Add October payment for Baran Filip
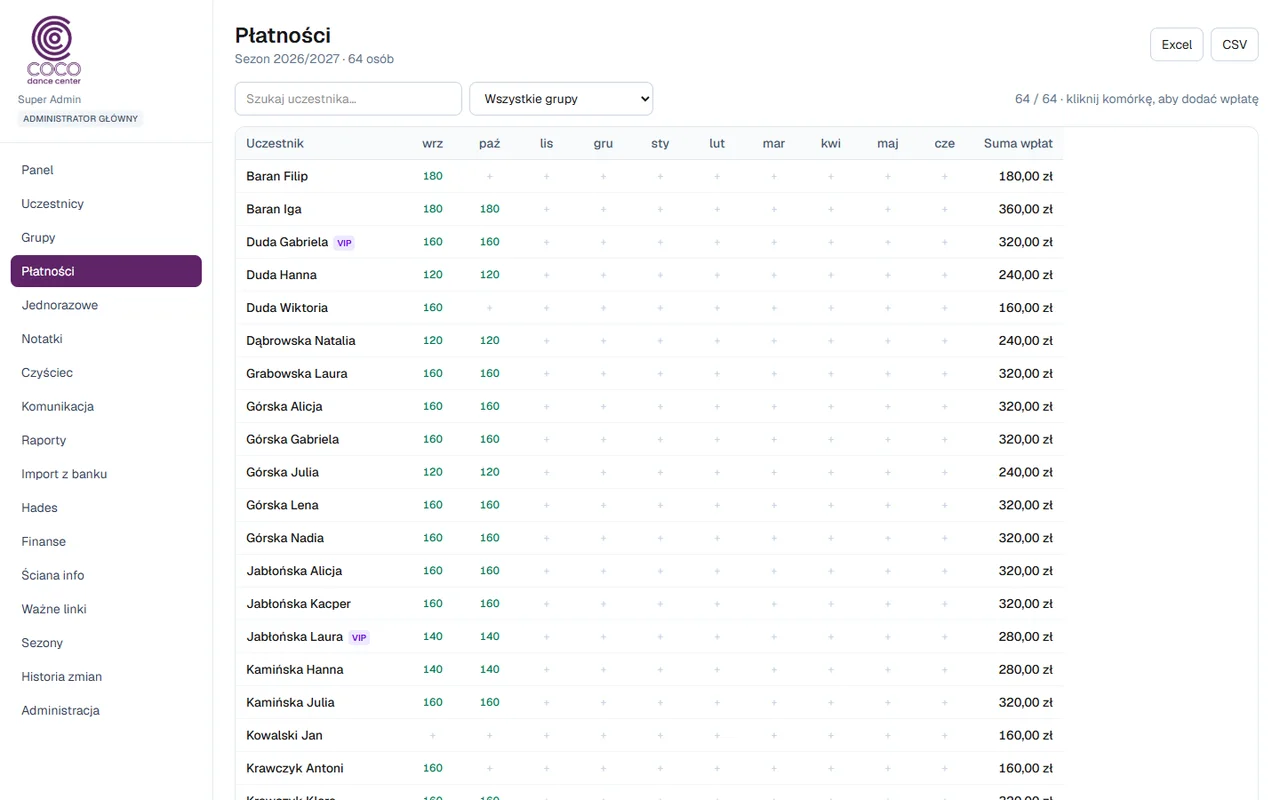Image resolution: width=1280 pixels, height=800 pixels. coord(489,176)
